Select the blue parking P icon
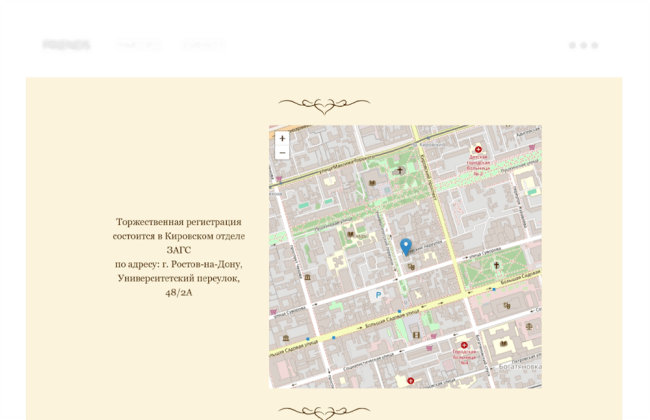 point(377,295)
